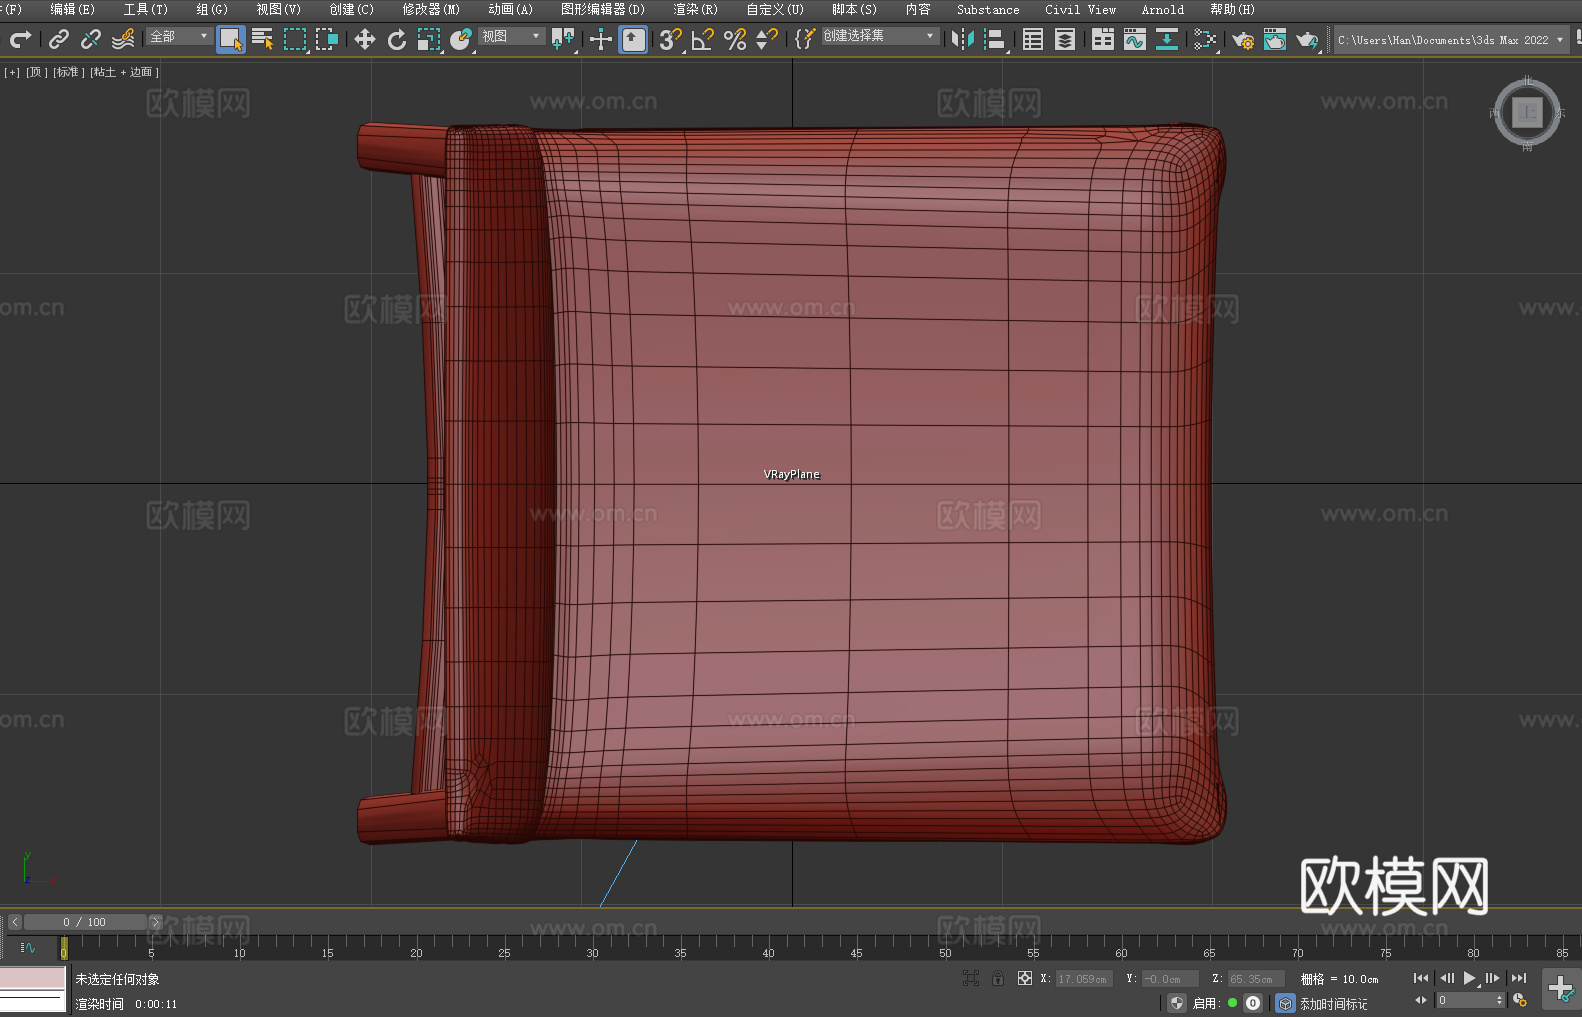This screenshot has width=1582, height=1017.
Task: Open Mini Curve Editor icon on track bar
Action: tap(28, 947)
